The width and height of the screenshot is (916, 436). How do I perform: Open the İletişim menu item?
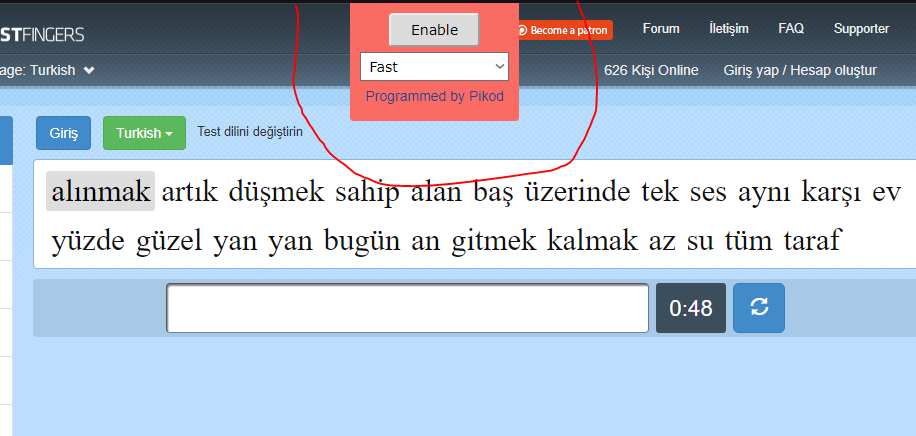click(728, 28)
